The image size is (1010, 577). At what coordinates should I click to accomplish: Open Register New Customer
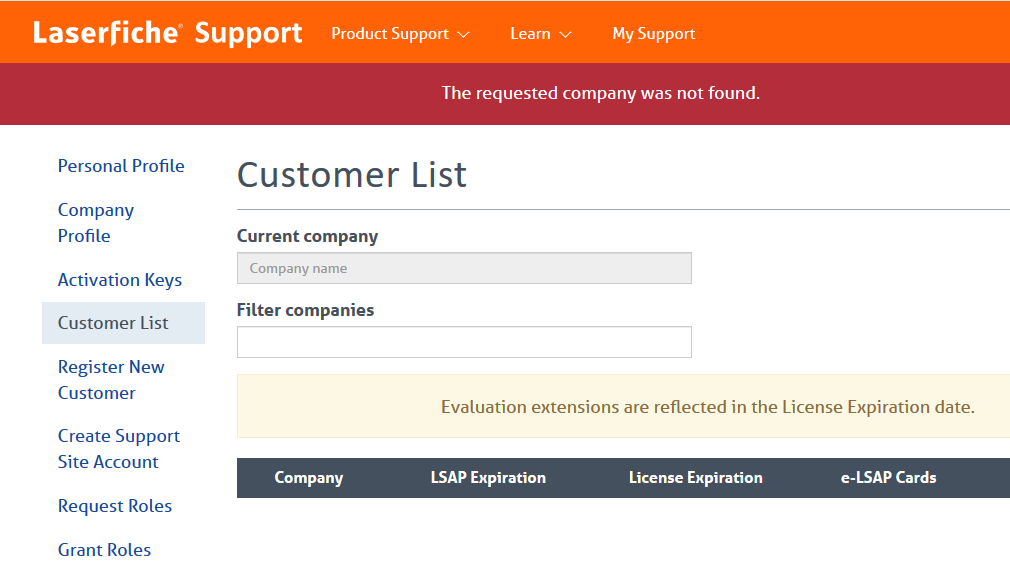[111, 380]
